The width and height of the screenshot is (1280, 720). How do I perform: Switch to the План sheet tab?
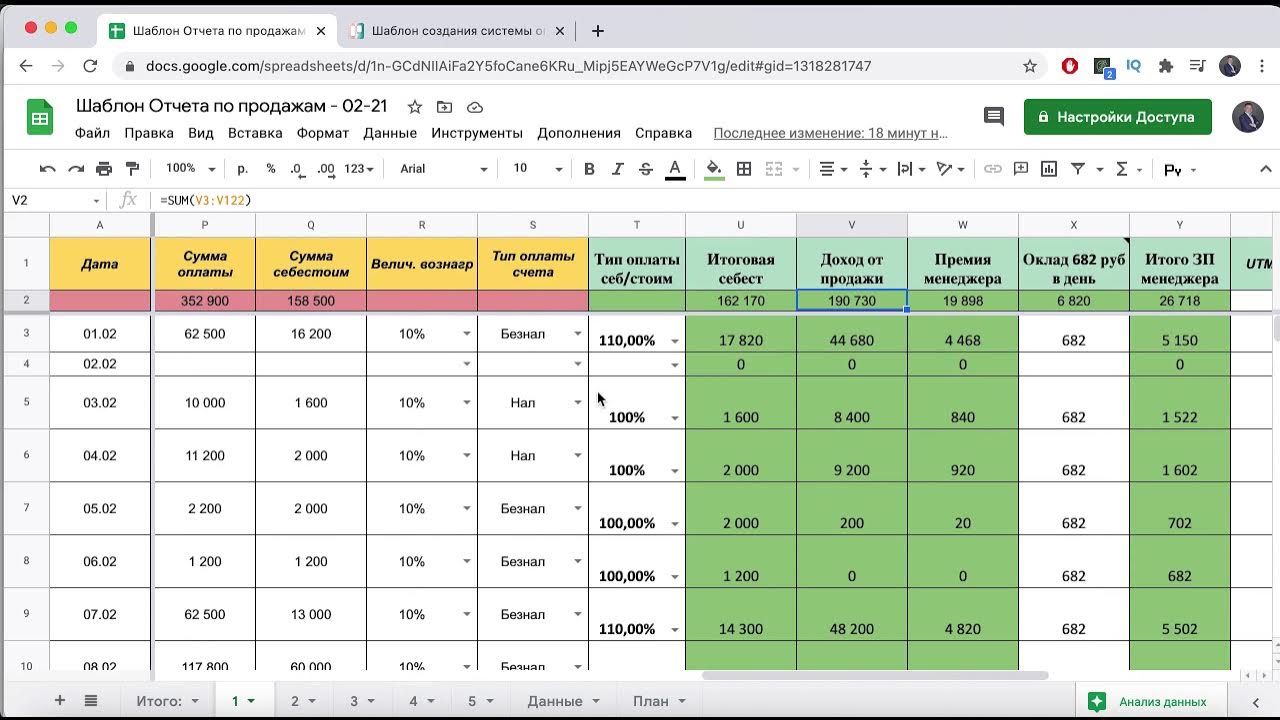pos(651,701)
